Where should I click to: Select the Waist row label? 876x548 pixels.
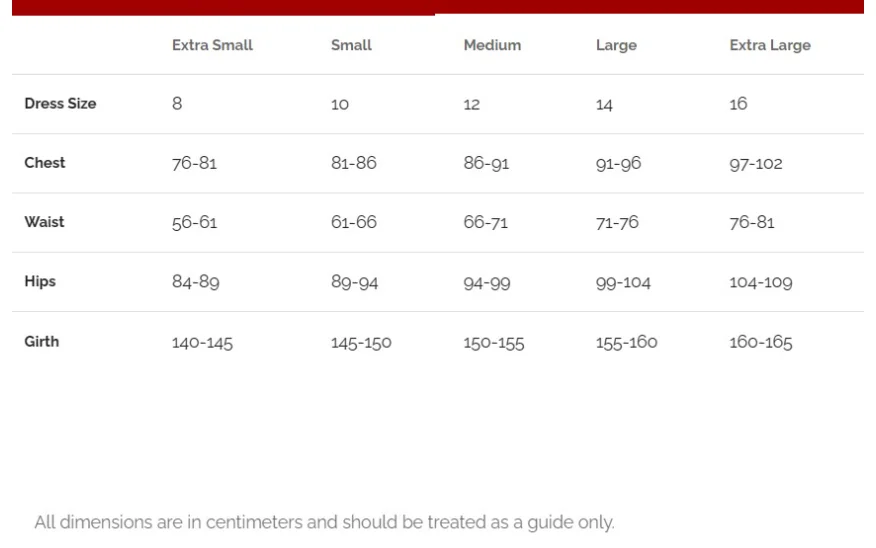44,222
